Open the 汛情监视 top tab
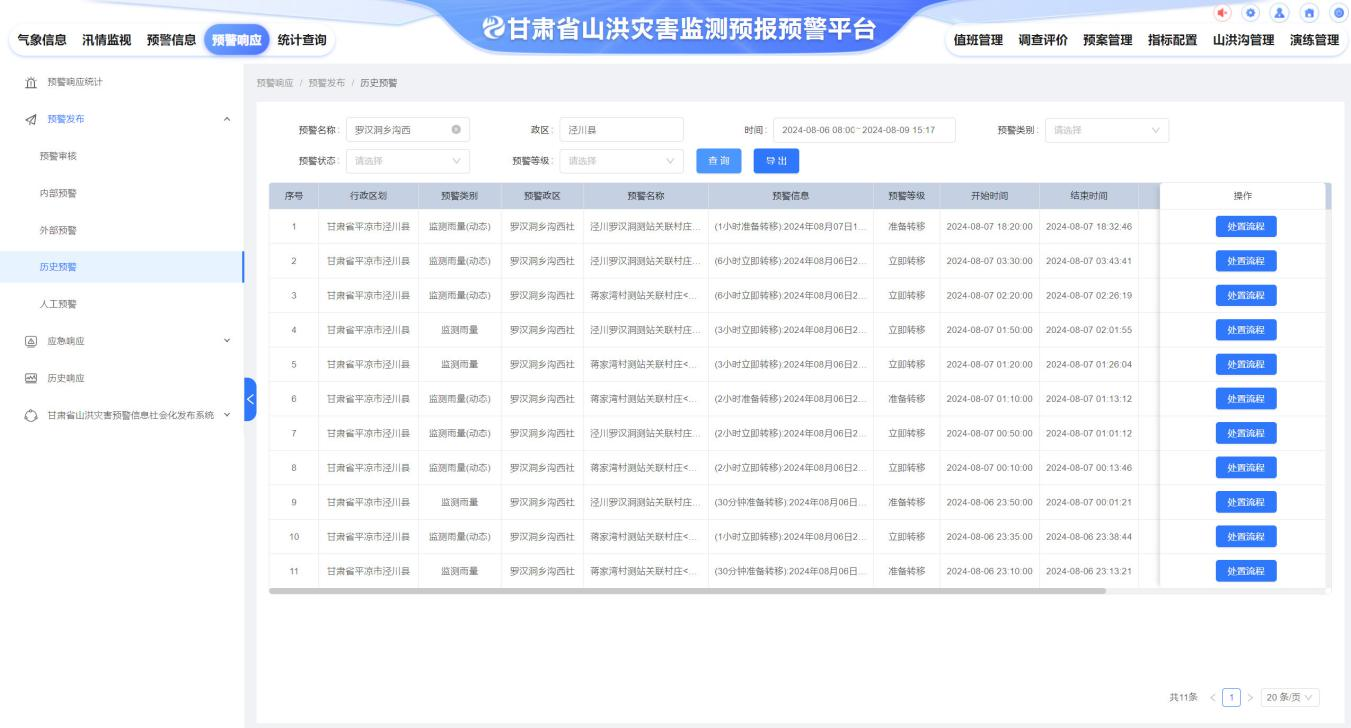This screenshot has width=1351, height=728. coord(107,39)
